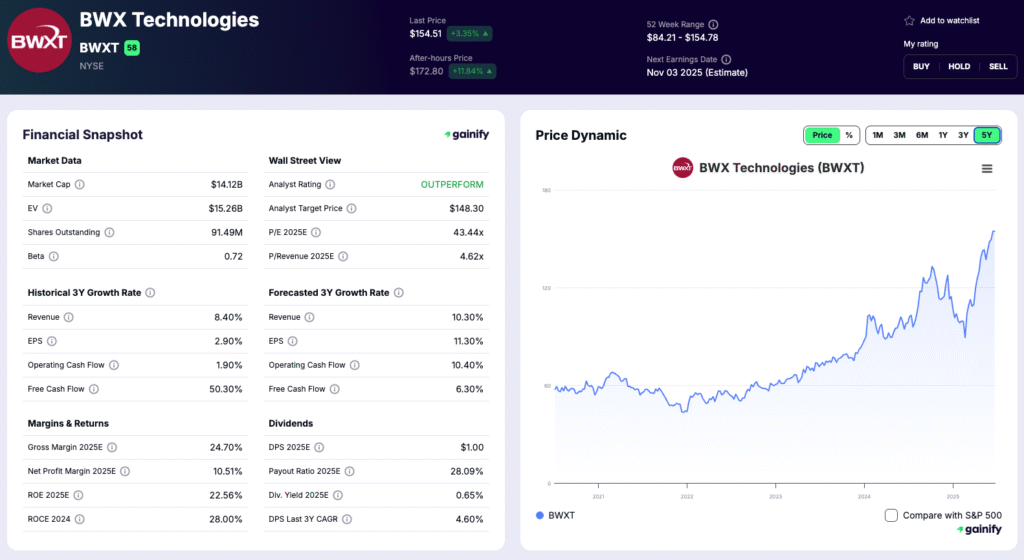Click info icon beside forecasted Revenue

(310, 317)
